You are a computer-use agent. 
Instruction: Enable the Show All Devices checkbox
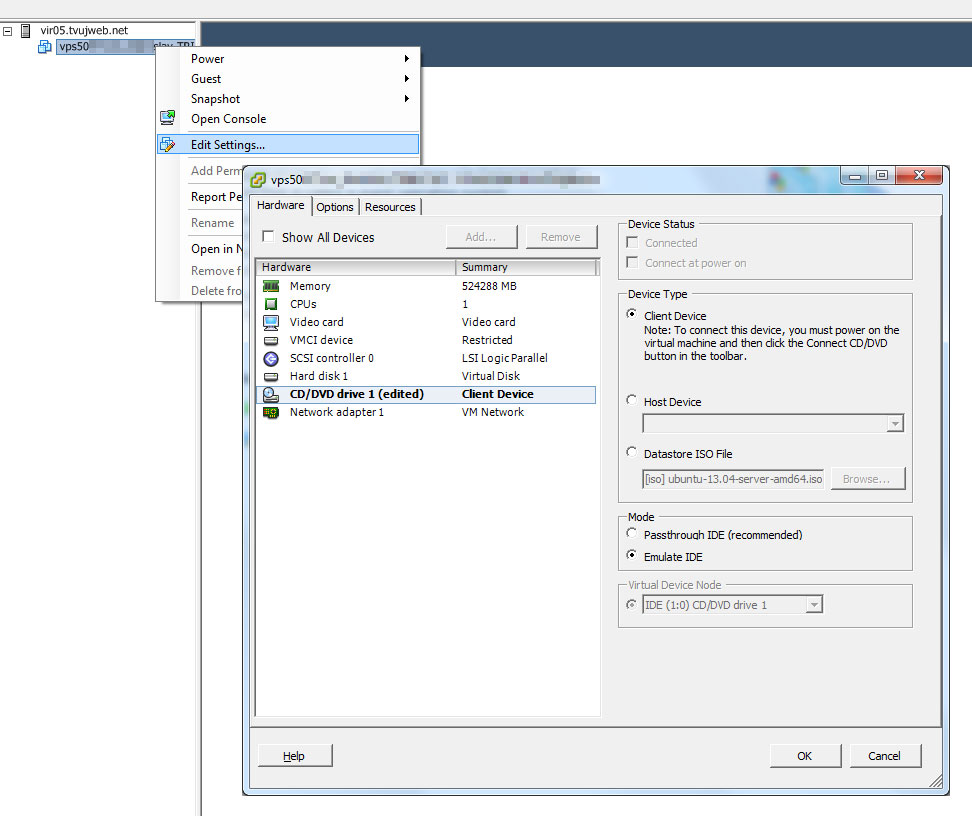[268, 237]
